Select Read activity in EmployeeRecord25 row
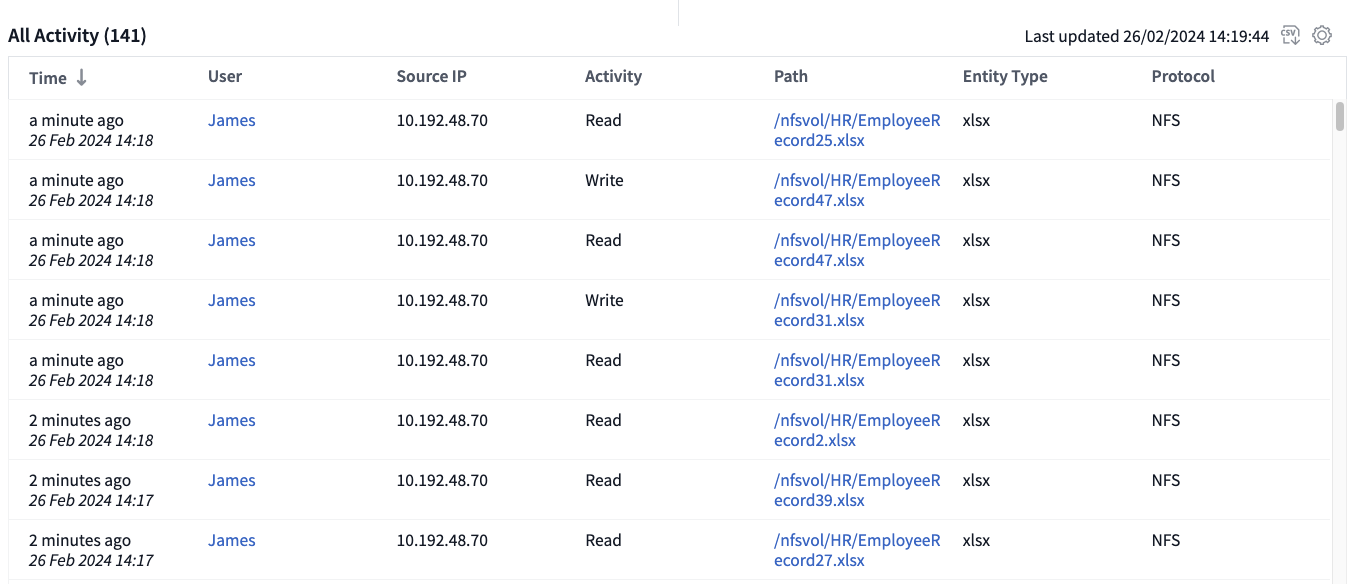Viewport: 1356px width, 584px height. 603,120
